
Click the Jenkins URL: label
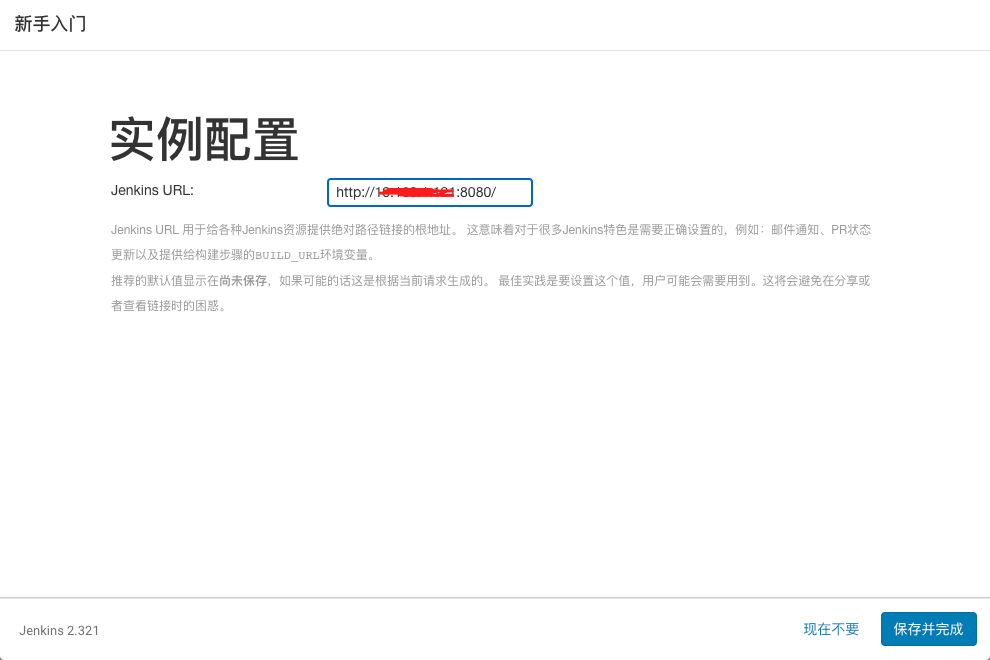(x=152, y=190)
